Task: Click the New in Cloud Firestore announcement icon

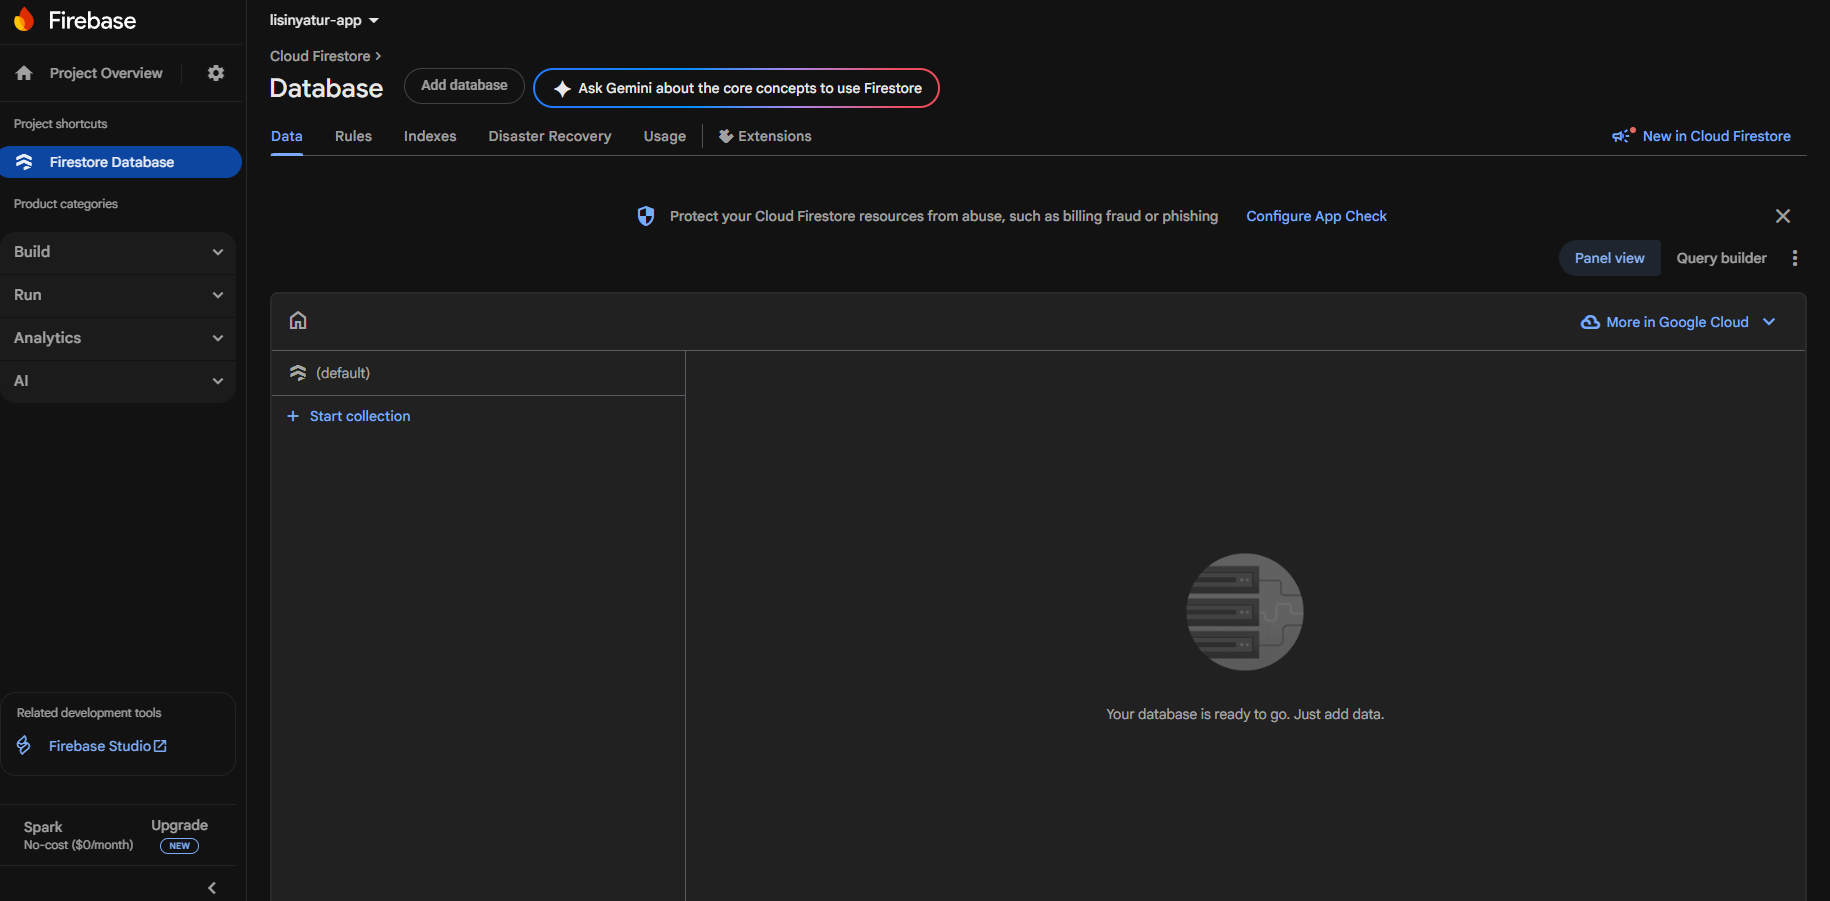Action: pos(1623,135)
